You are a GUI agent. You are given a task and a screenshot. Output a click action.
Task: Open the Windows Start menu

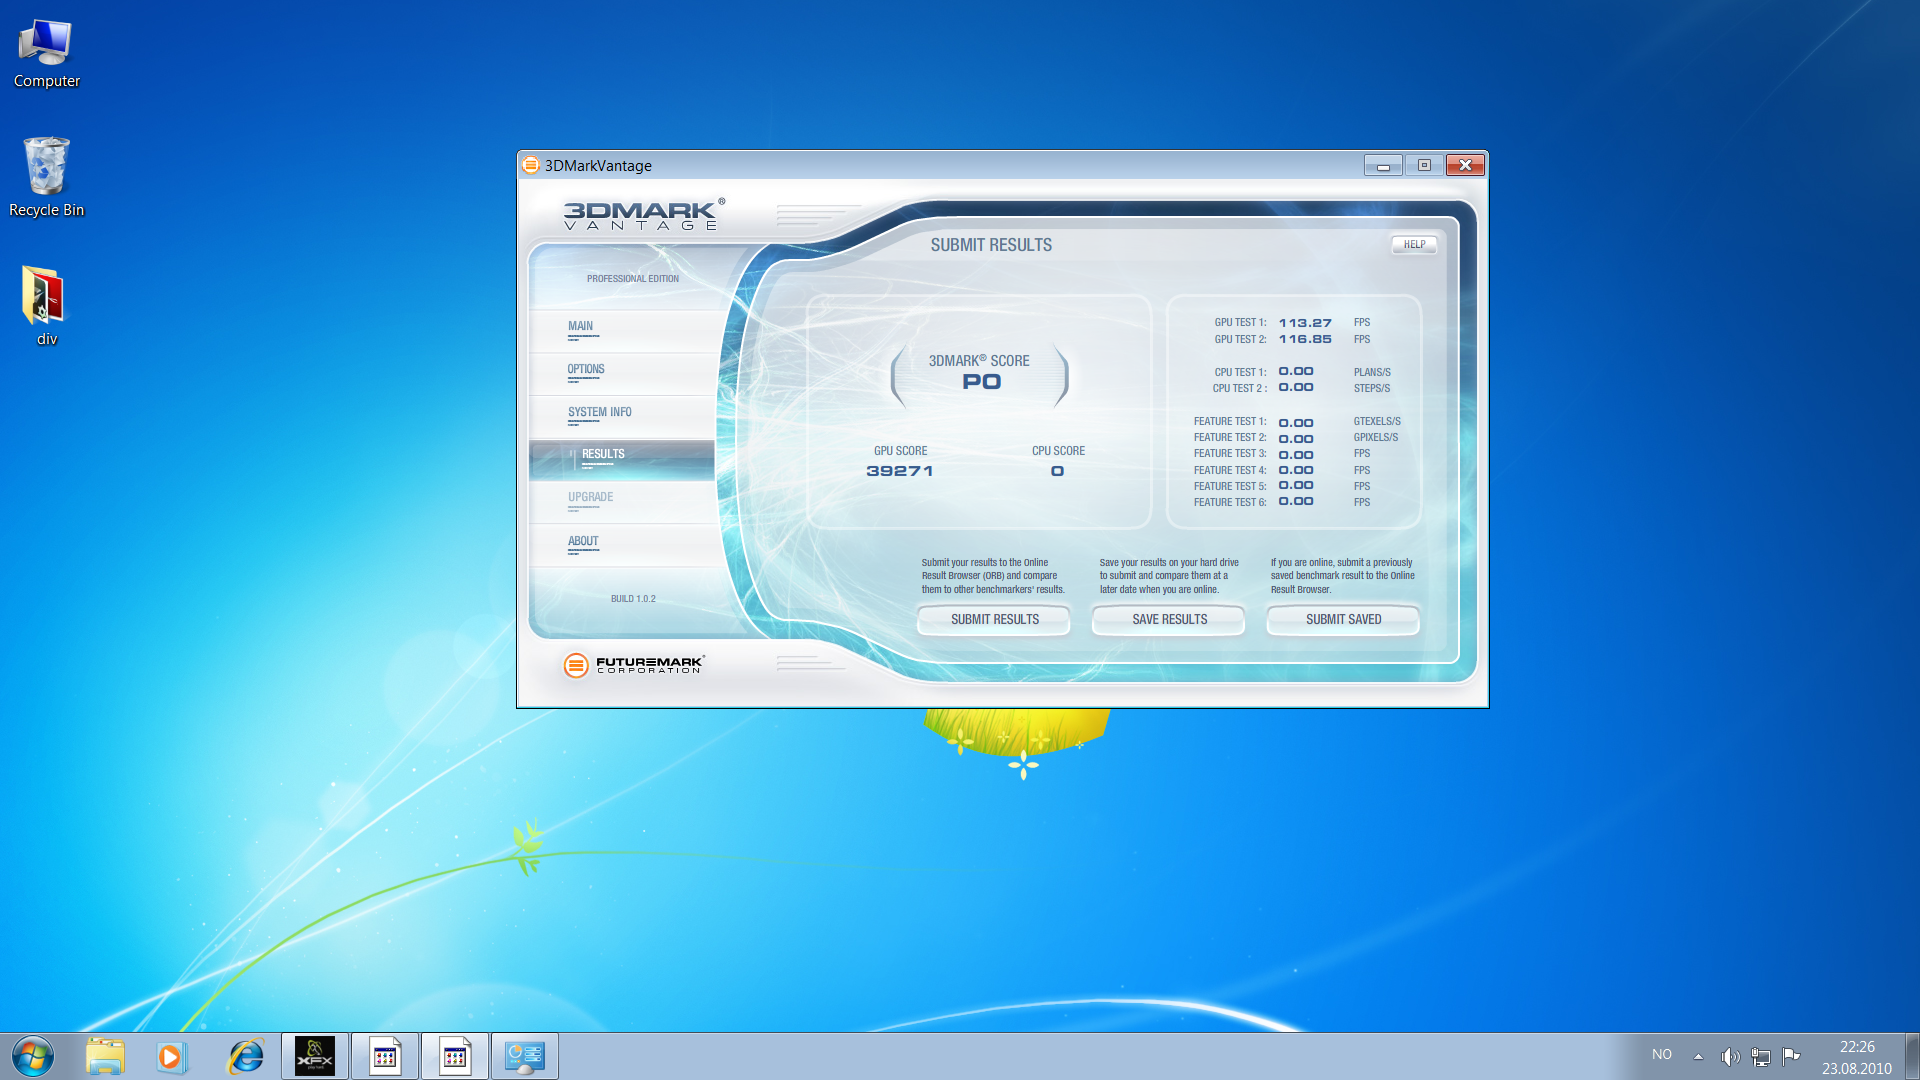tap(33, 1056)
